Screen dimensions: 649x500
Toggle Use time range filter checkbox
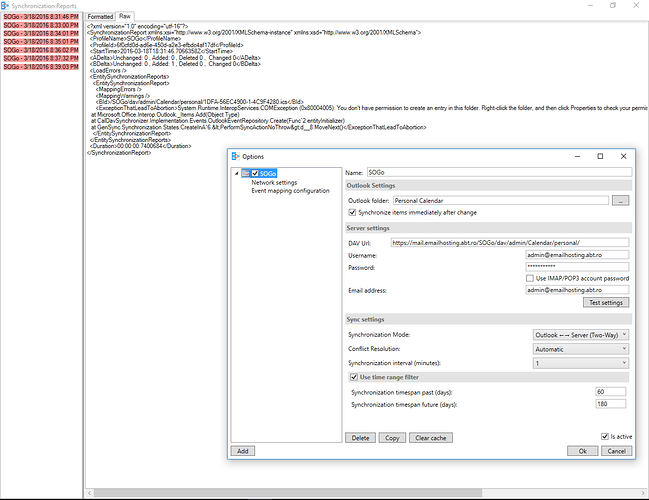click(x=354, y=377)
